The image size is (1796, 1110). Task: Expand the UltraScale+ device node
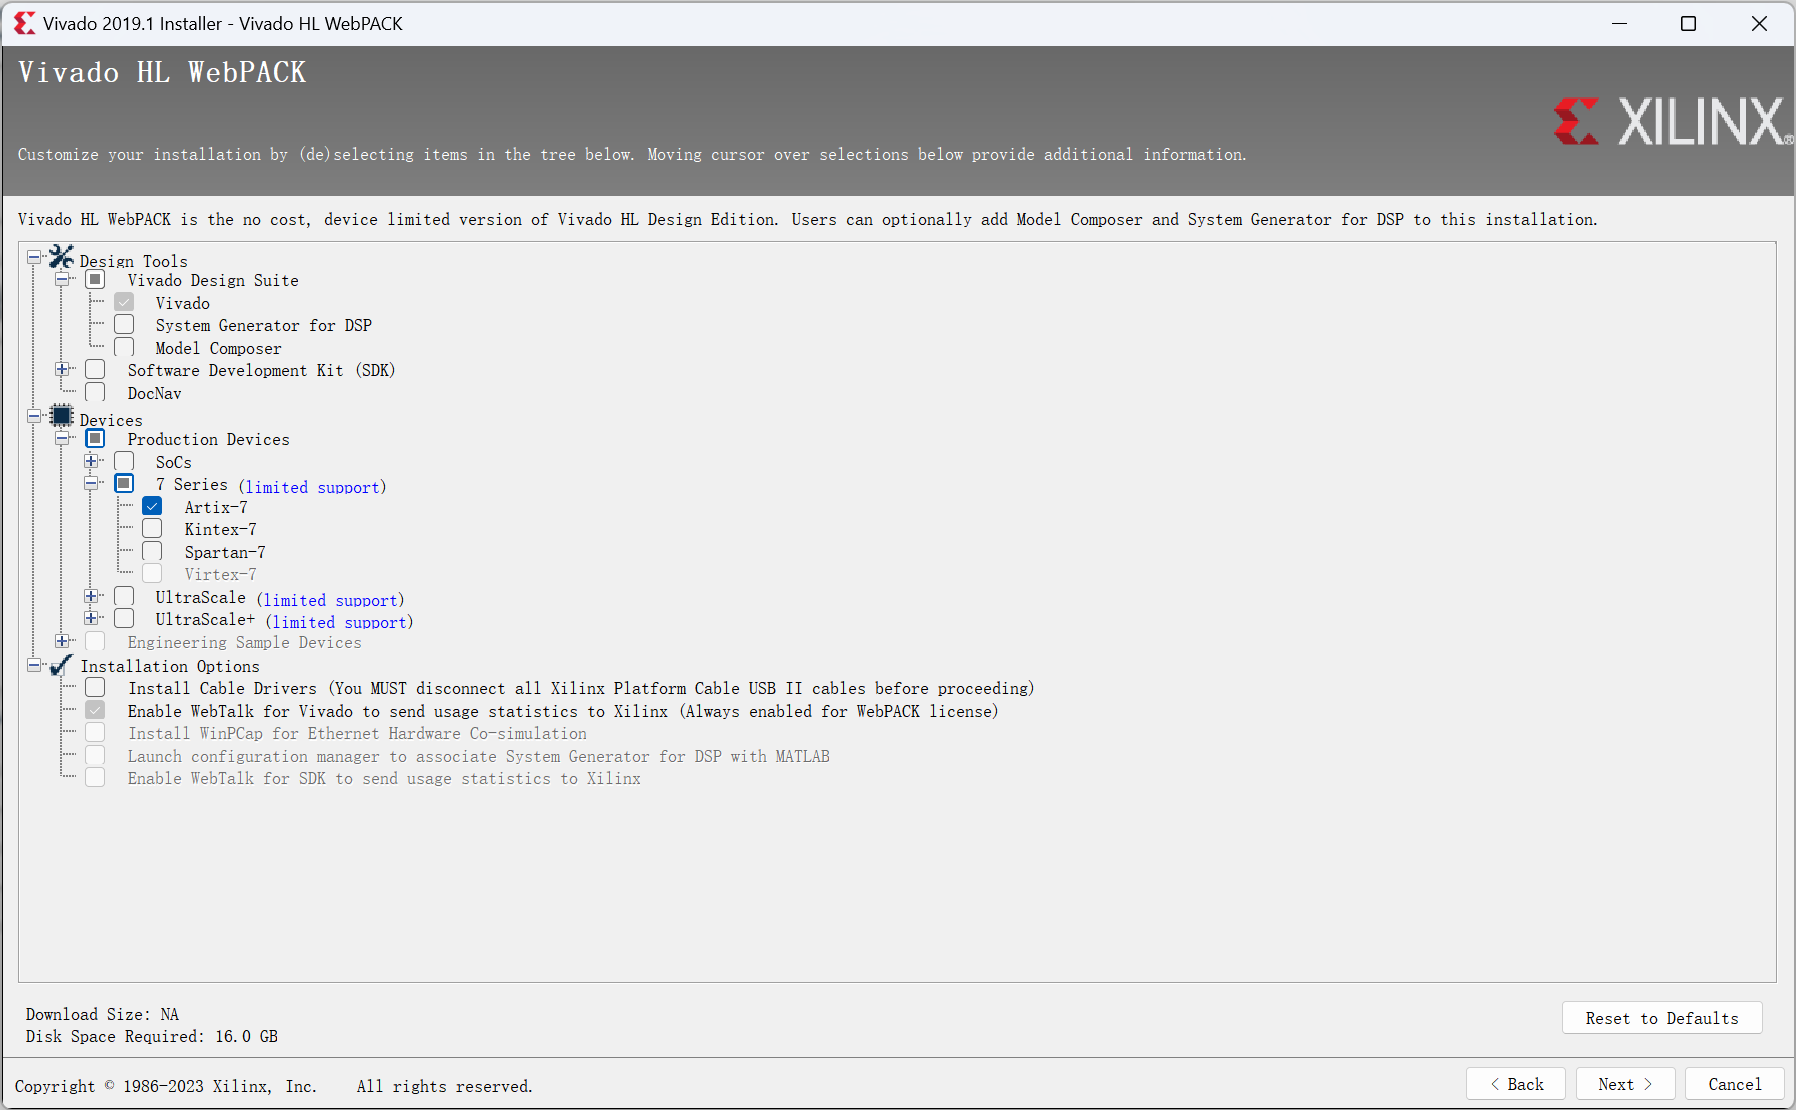pos(91,618)
